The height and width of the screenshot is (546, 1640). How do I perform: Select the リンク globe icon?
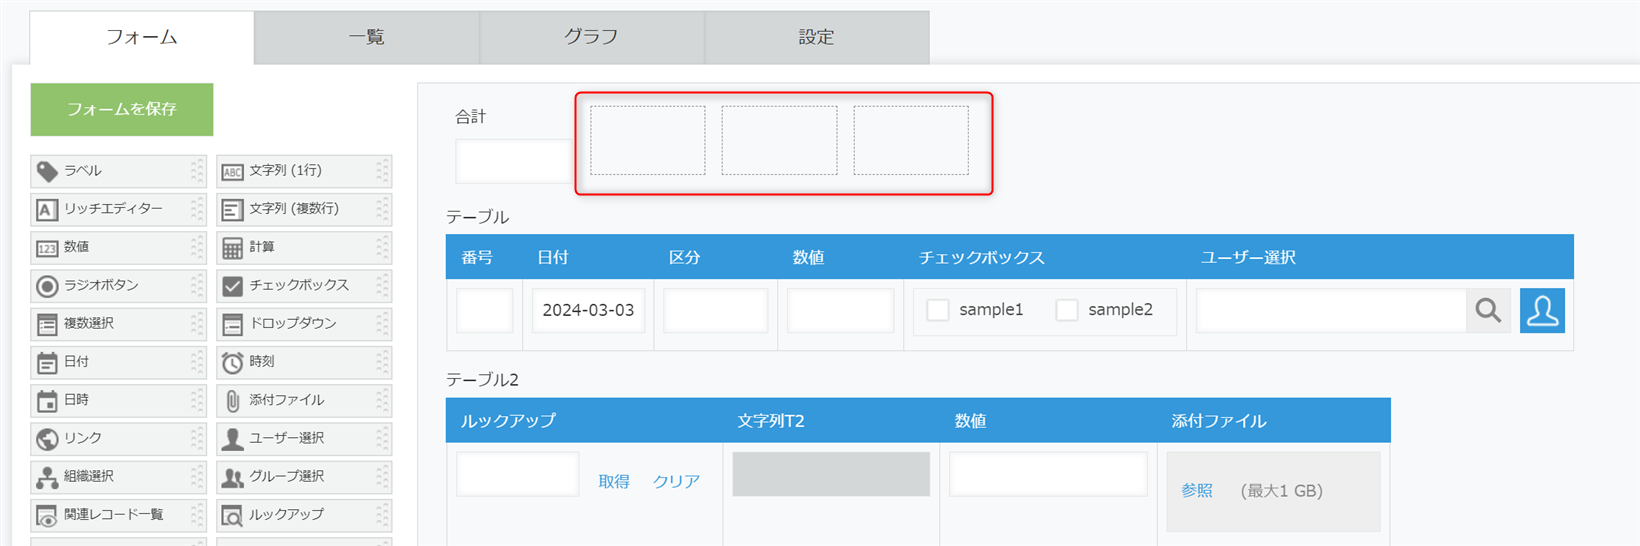click(x=47, y=439)
